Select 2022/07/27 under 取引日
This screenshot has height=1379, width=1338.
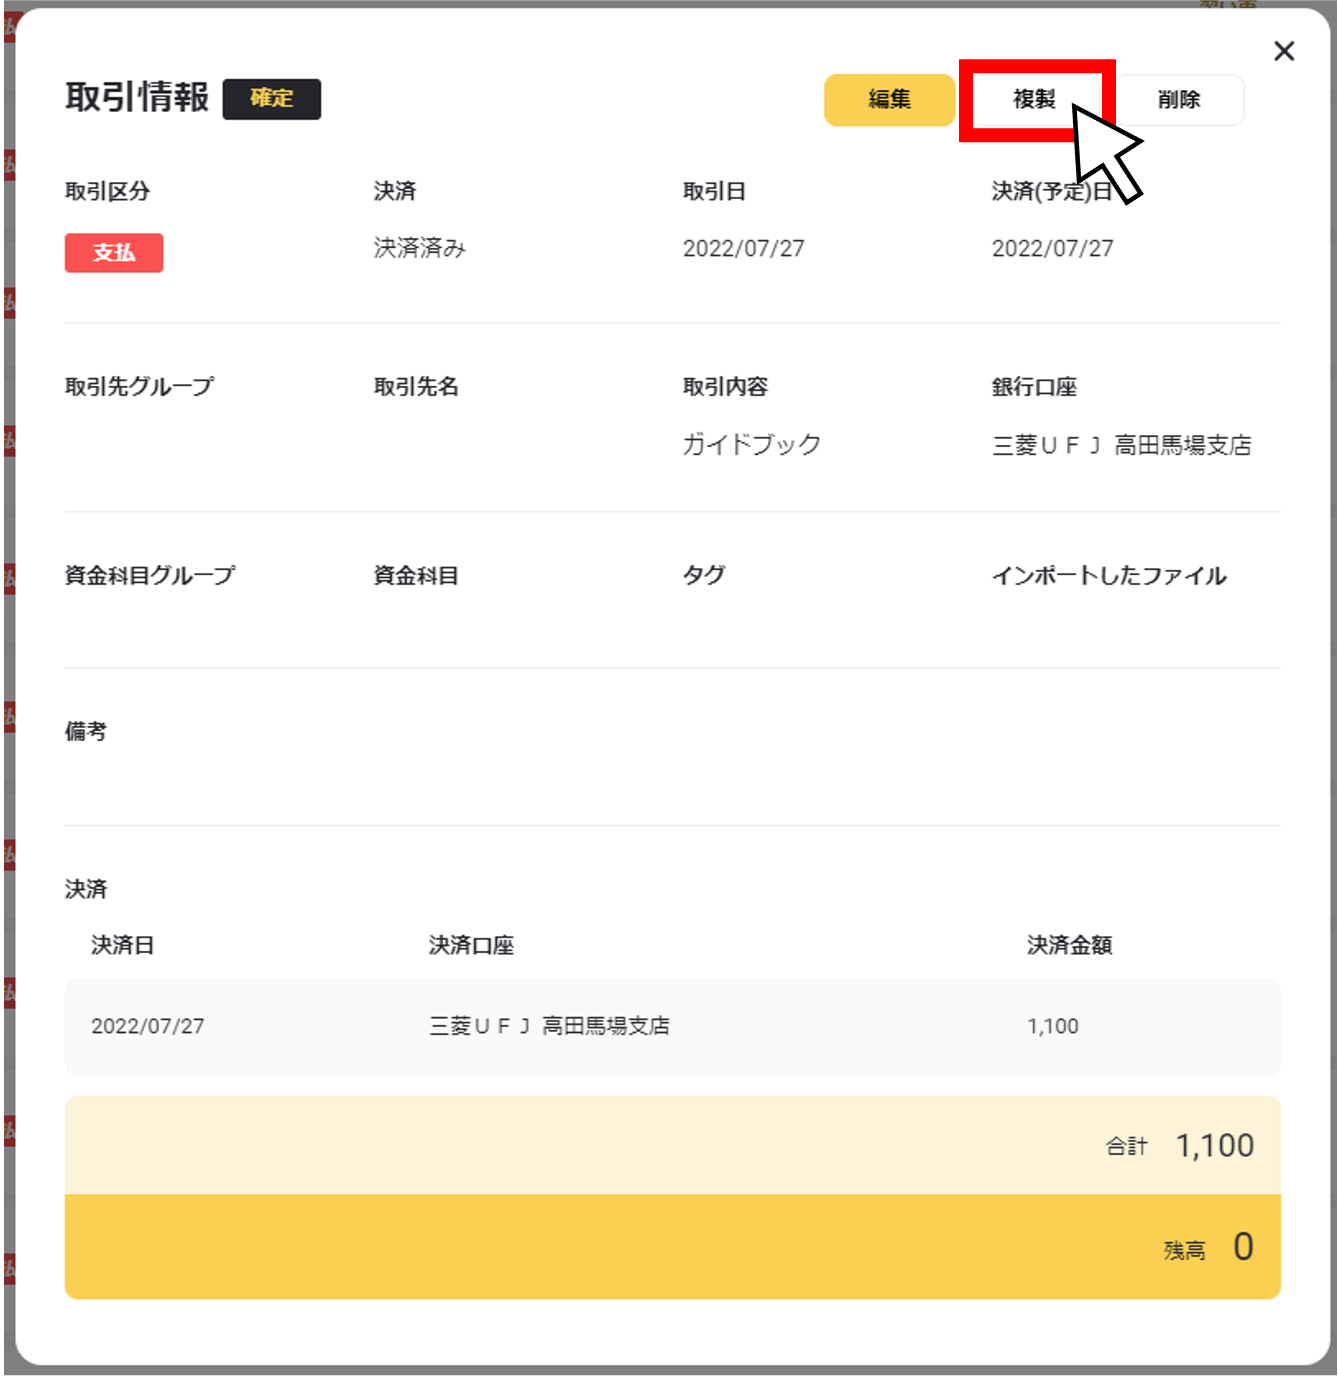743,248
